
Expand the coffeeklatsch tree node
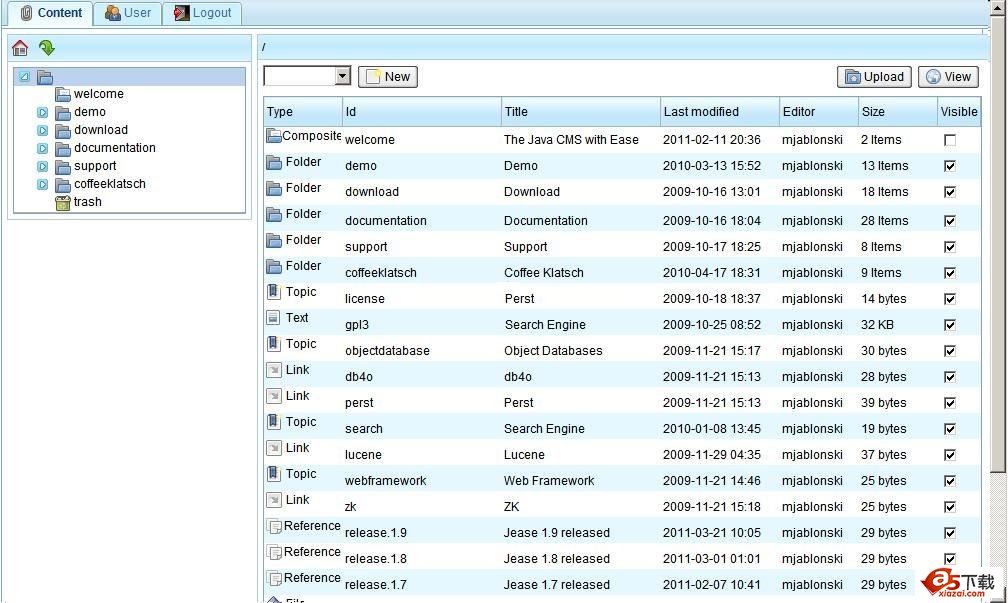point(42,185)
